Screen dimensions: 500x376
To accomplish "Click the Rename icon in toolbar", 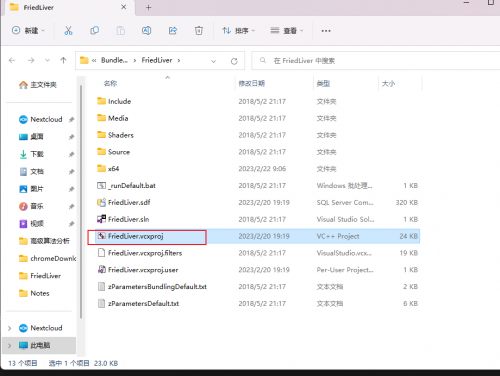I will pos(146,31).
